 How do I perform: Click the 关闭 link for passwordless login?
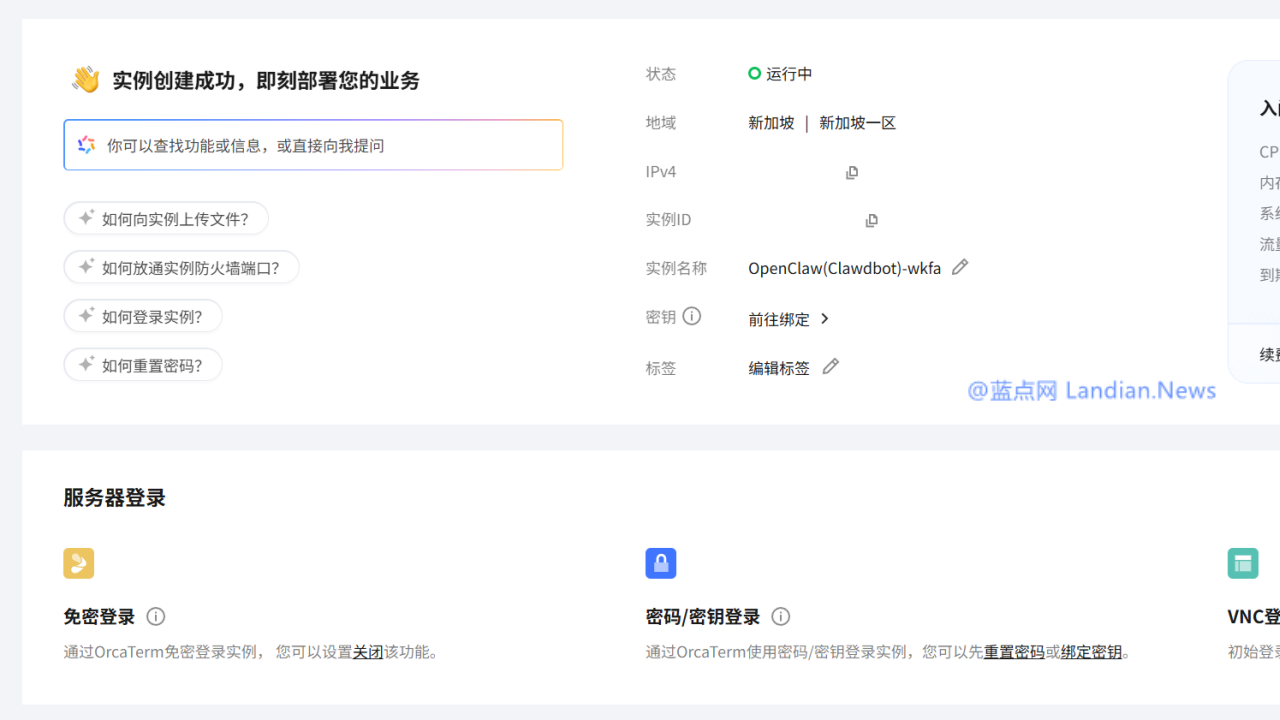[368, 651]
